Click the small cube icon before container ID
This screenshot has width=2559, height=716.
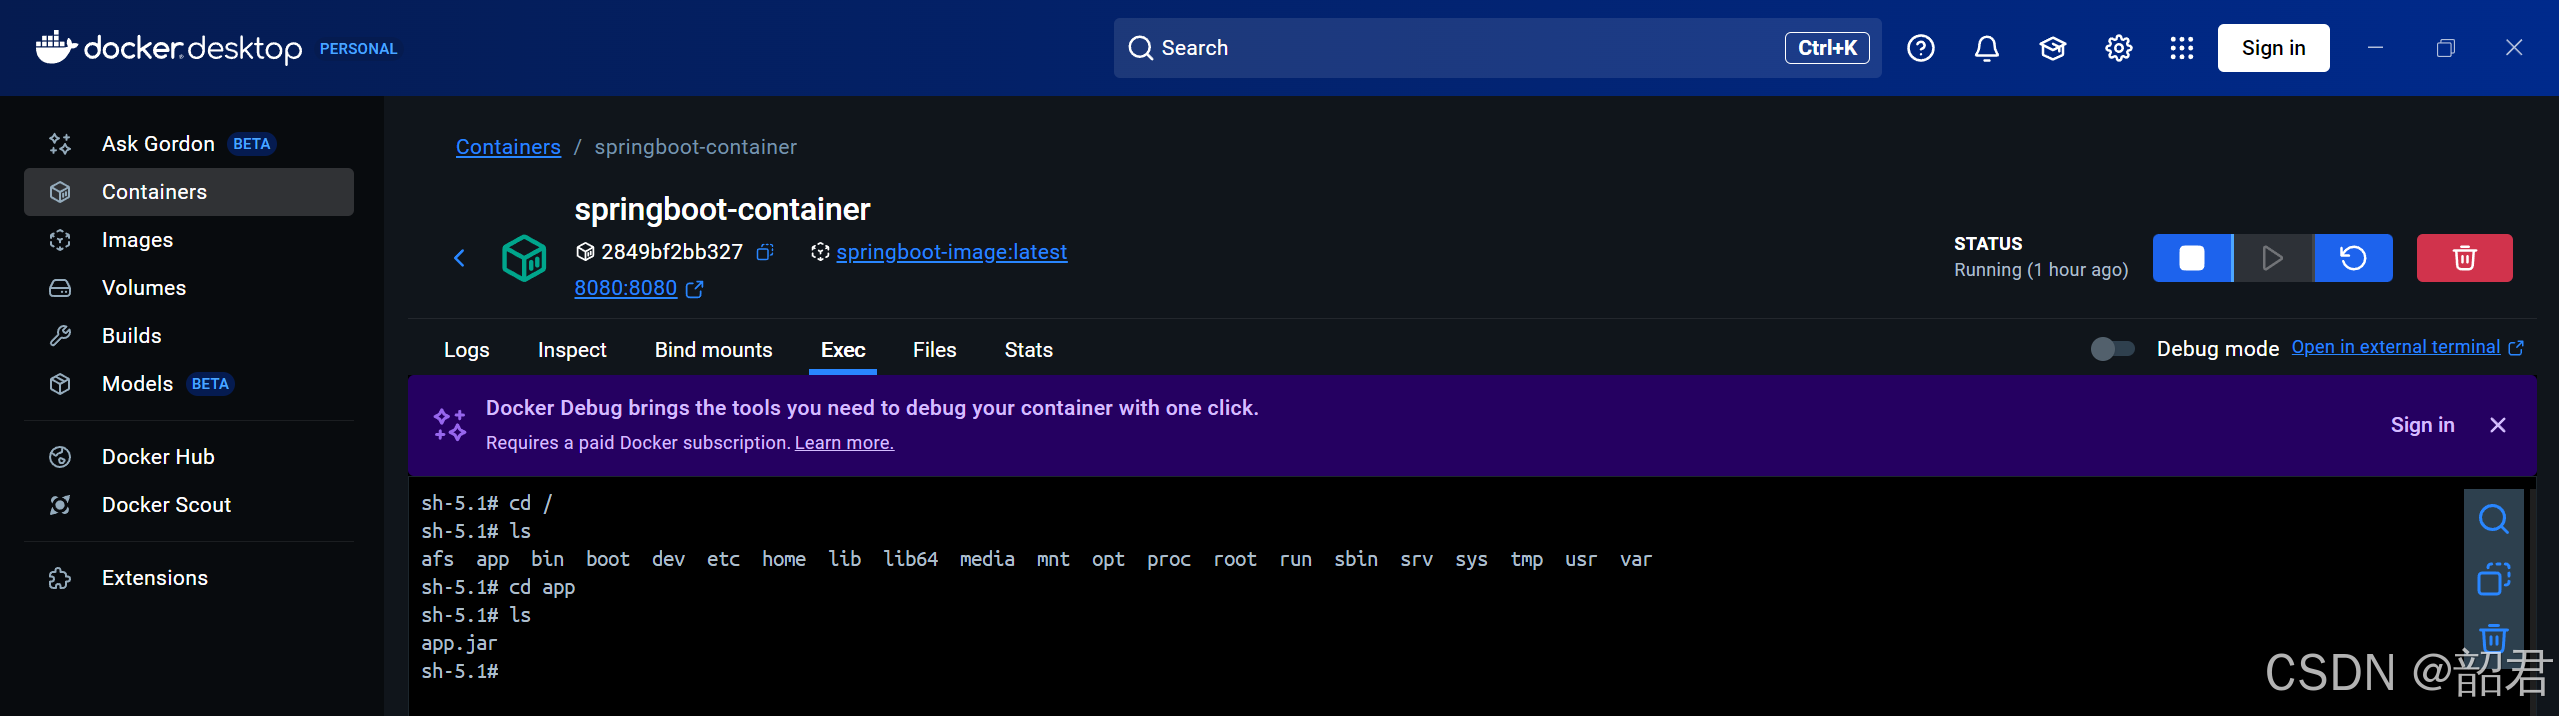point(585,252)
